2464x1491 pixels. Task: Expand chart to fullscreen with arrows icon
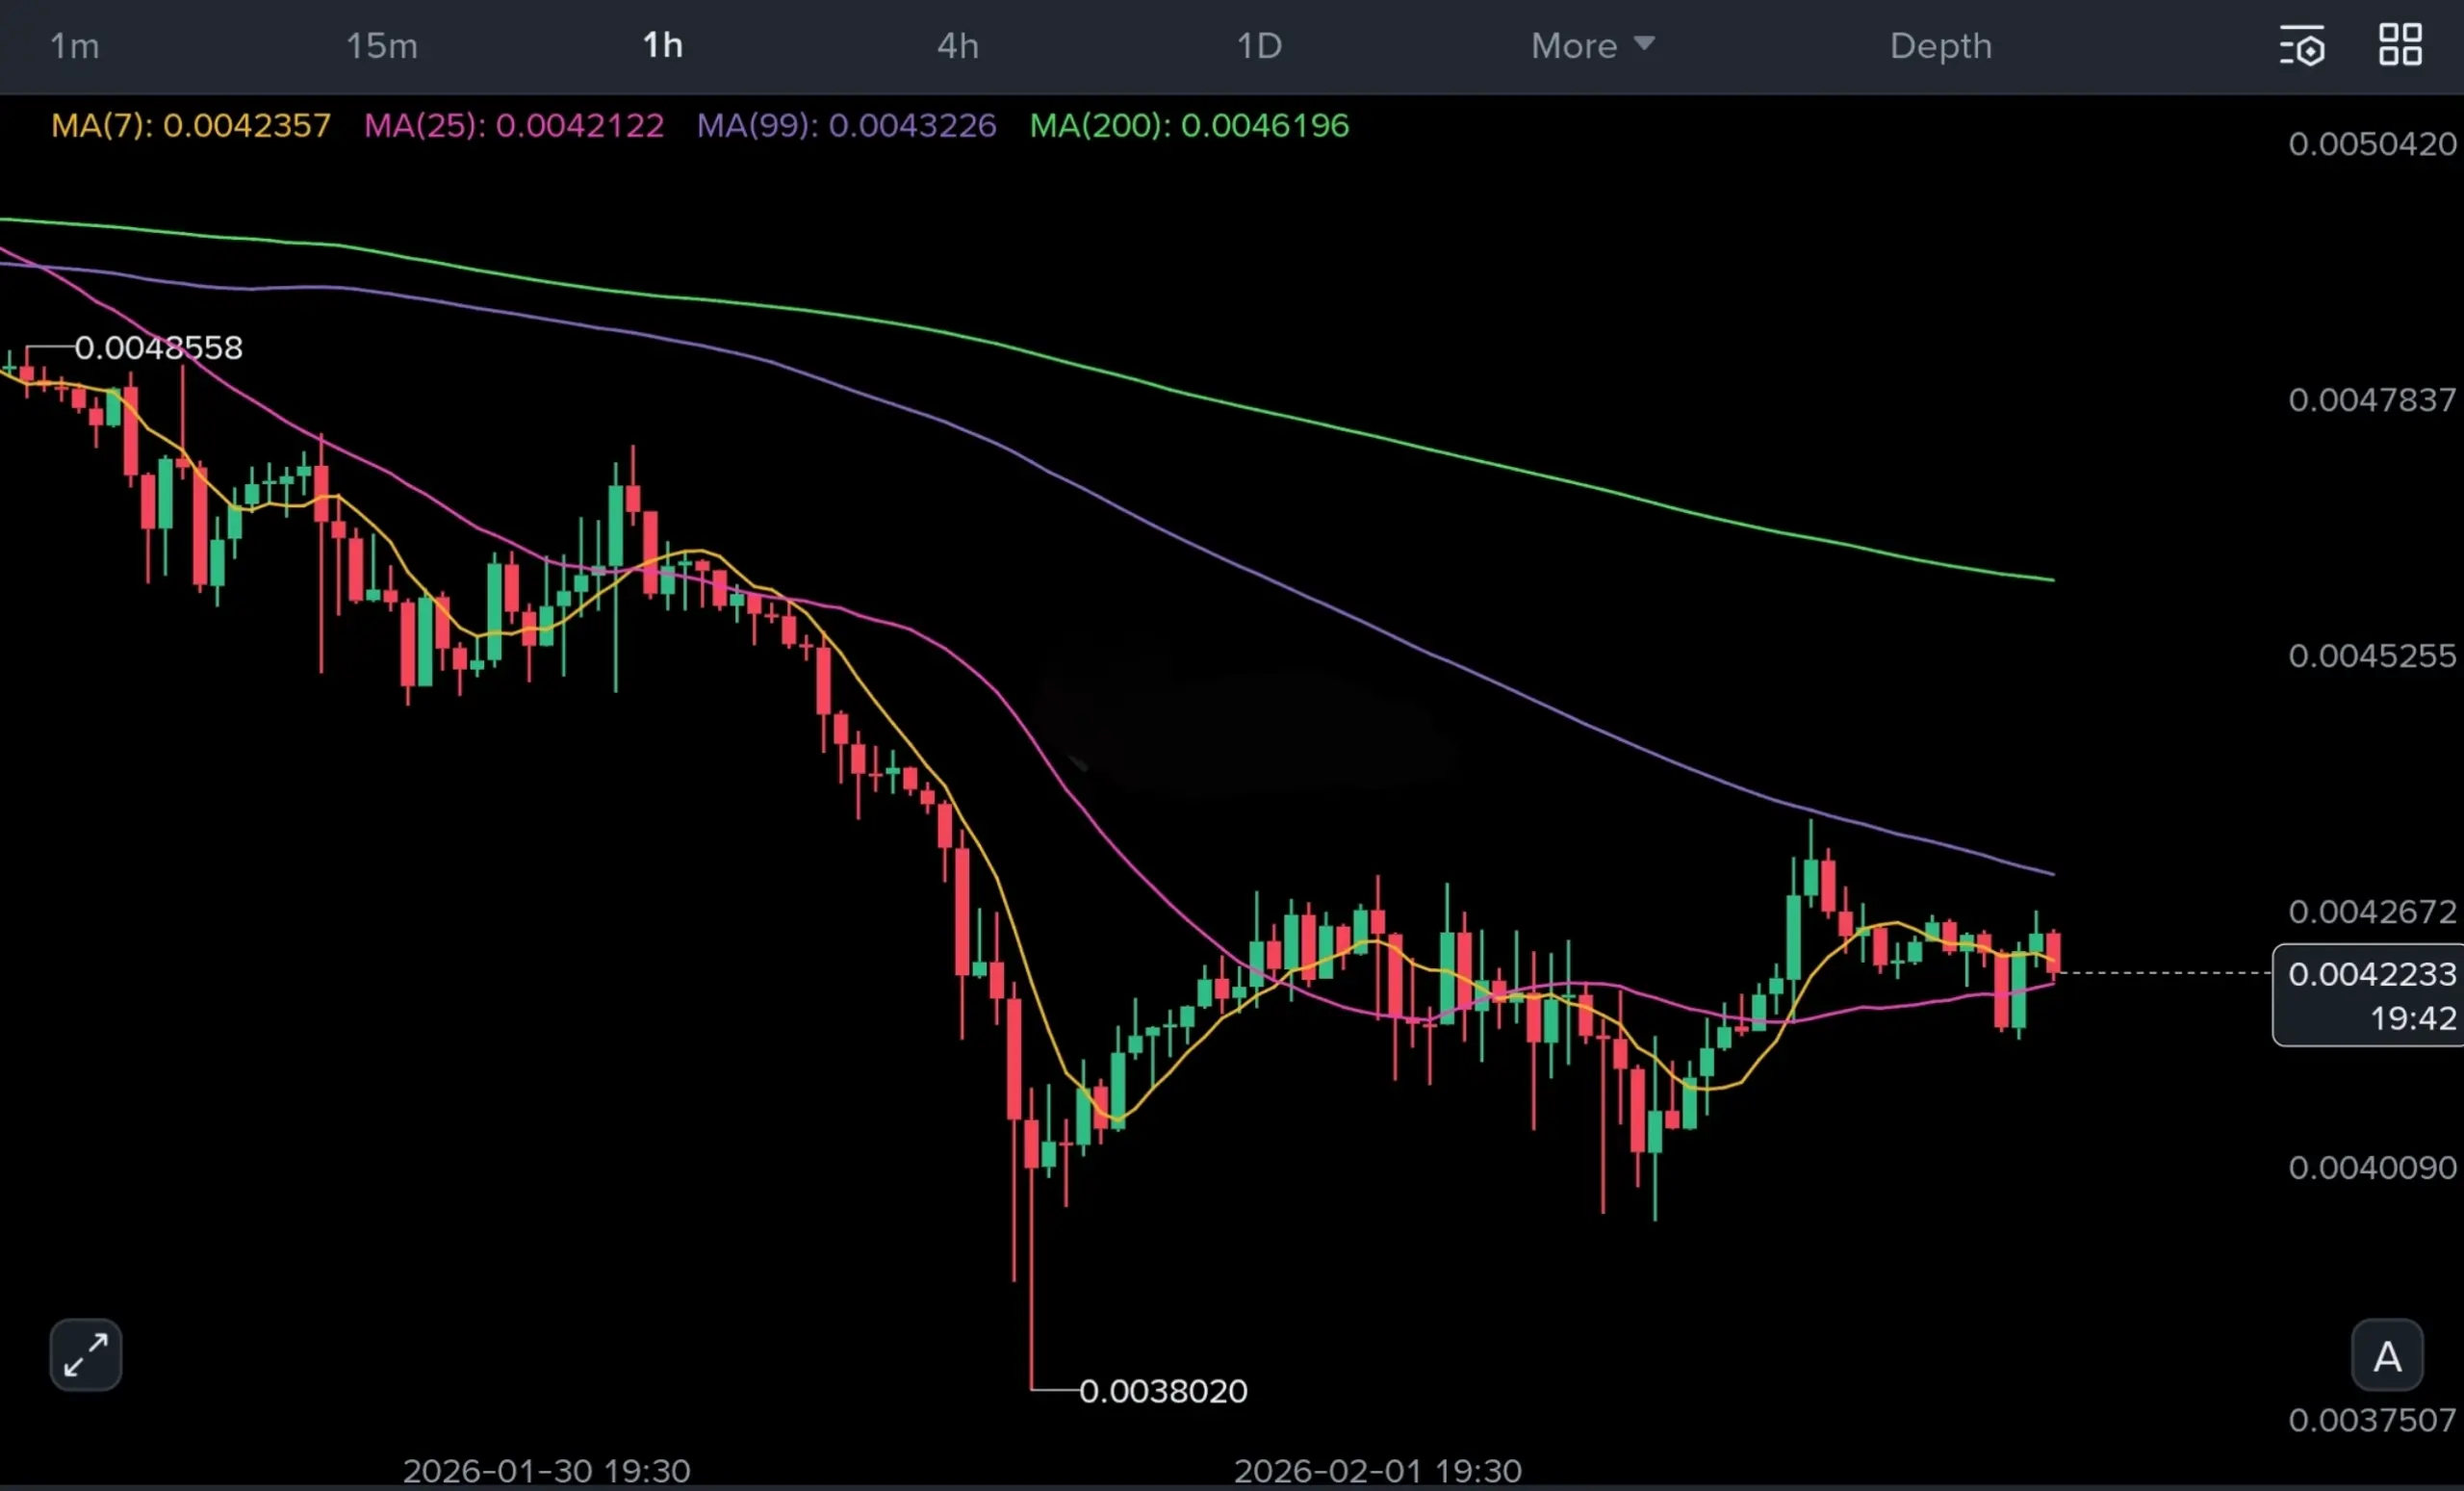tap(86, 1355)
